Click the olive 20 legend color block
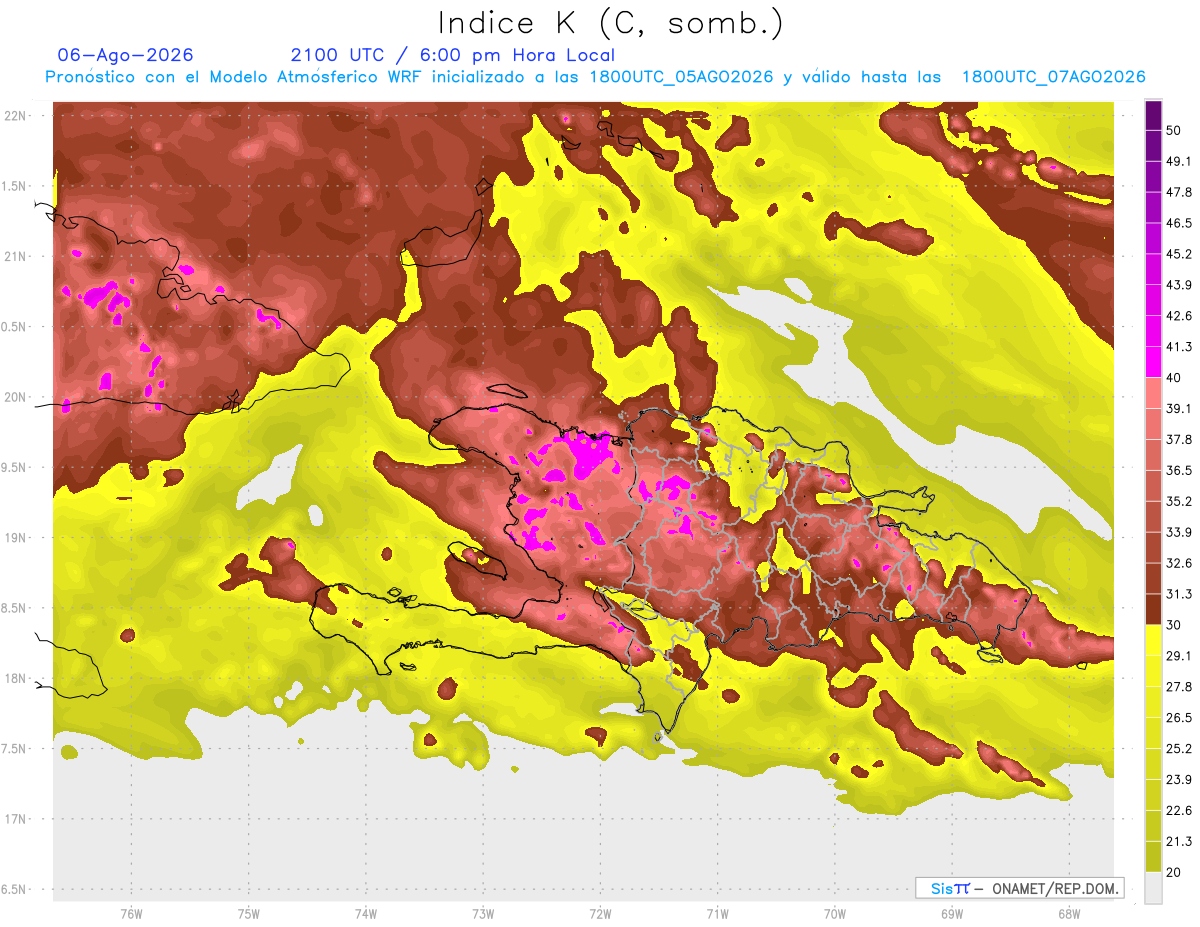Screen dimensions: 1200x927 1153,857
